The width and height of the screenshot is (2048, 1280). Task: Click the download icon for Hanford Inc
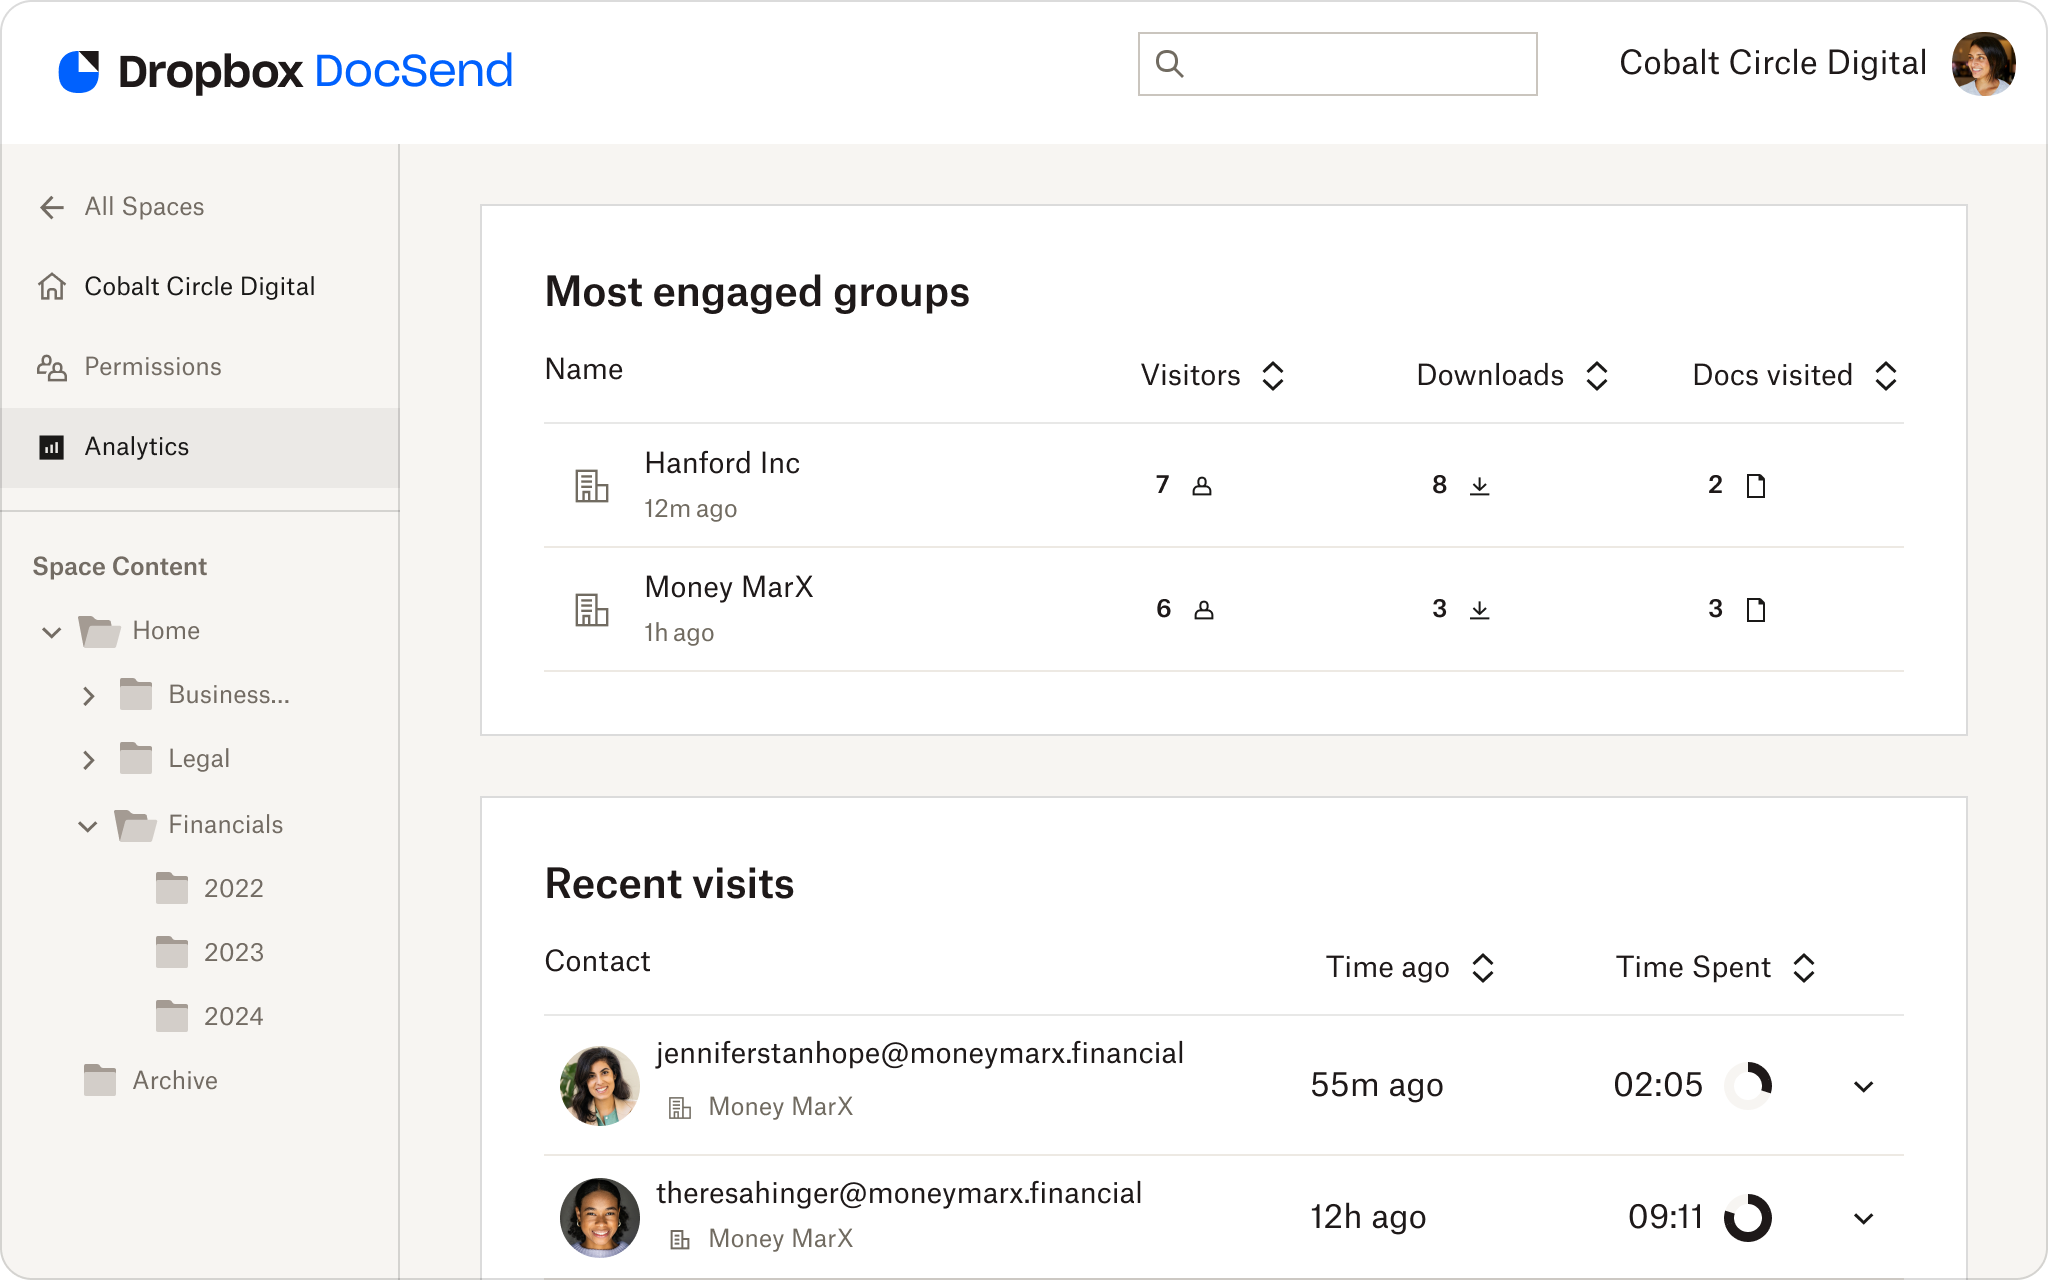1479,485
